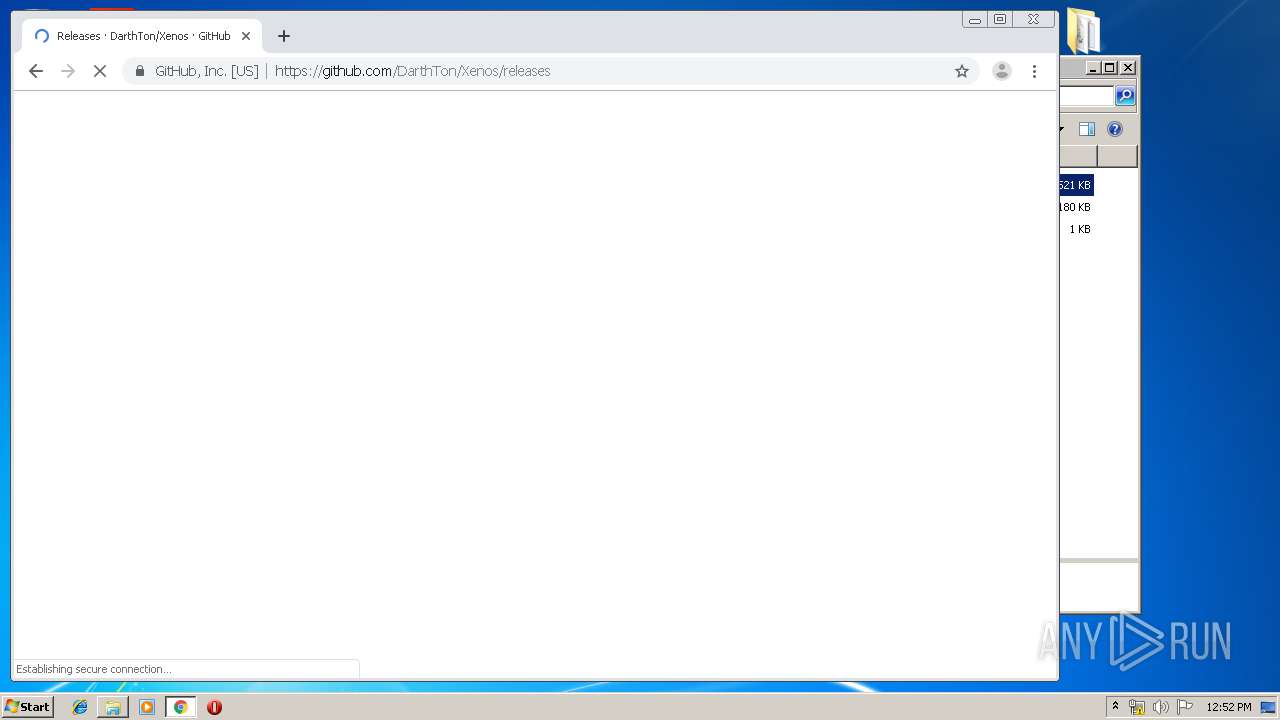The image size is (1280, 720).
Task: Open the Action Center flag icon
Action: tap(1184, 707)
